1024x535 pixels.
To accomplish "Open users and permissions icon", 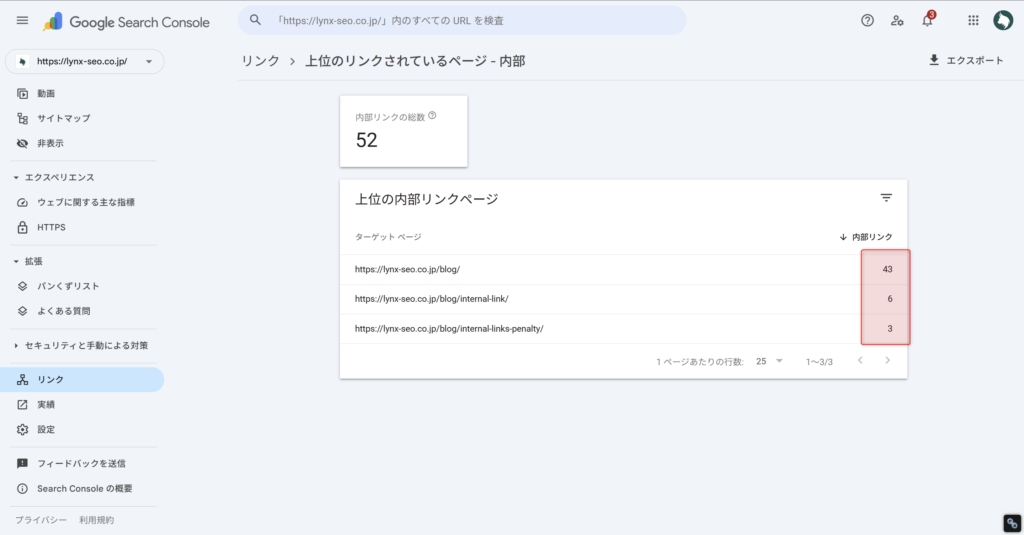I will click(897, 20).
